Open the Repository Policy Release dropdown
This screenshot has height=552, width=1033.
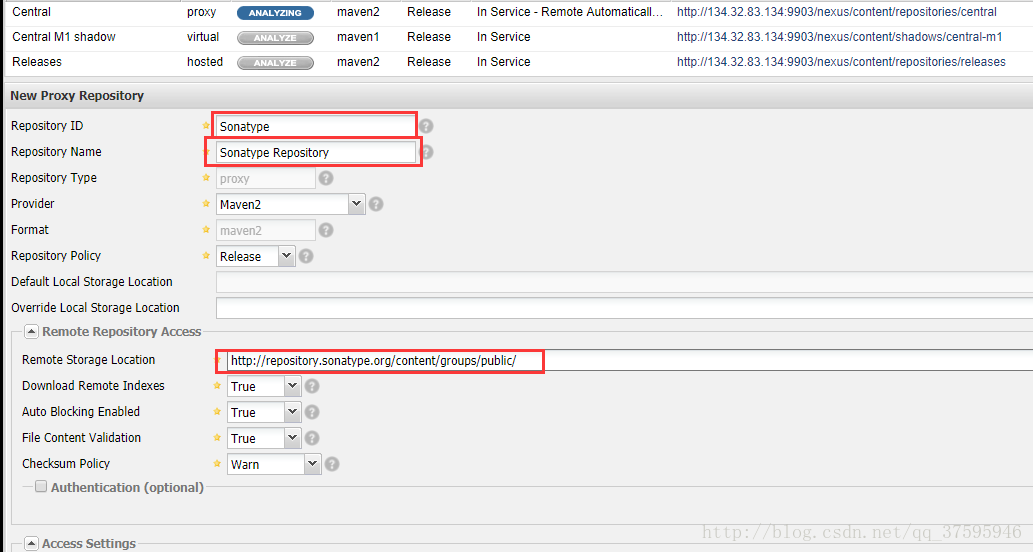pyautogui.click(x=287, y=256)
